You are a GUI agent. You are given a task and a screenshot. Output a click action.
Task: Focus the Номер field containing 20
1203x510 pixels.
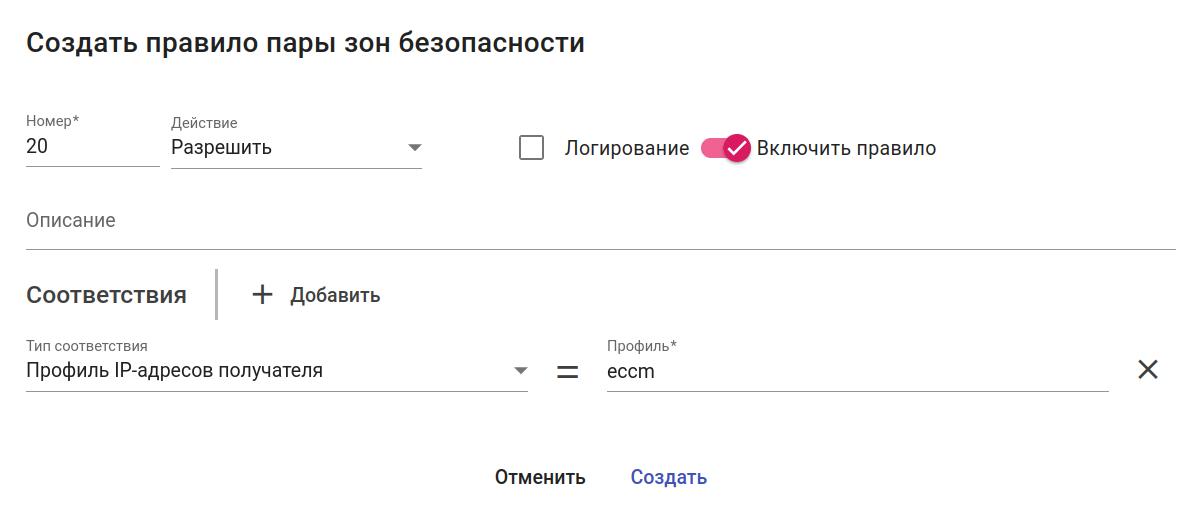(x=90, y=147)
